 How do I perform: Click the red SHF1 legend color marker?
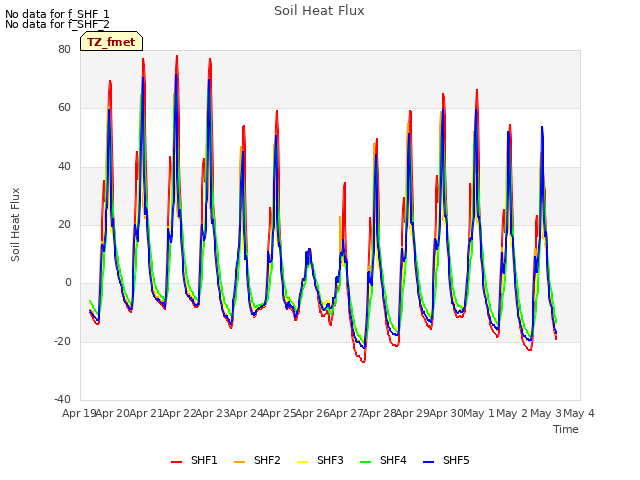coord(176,462)
